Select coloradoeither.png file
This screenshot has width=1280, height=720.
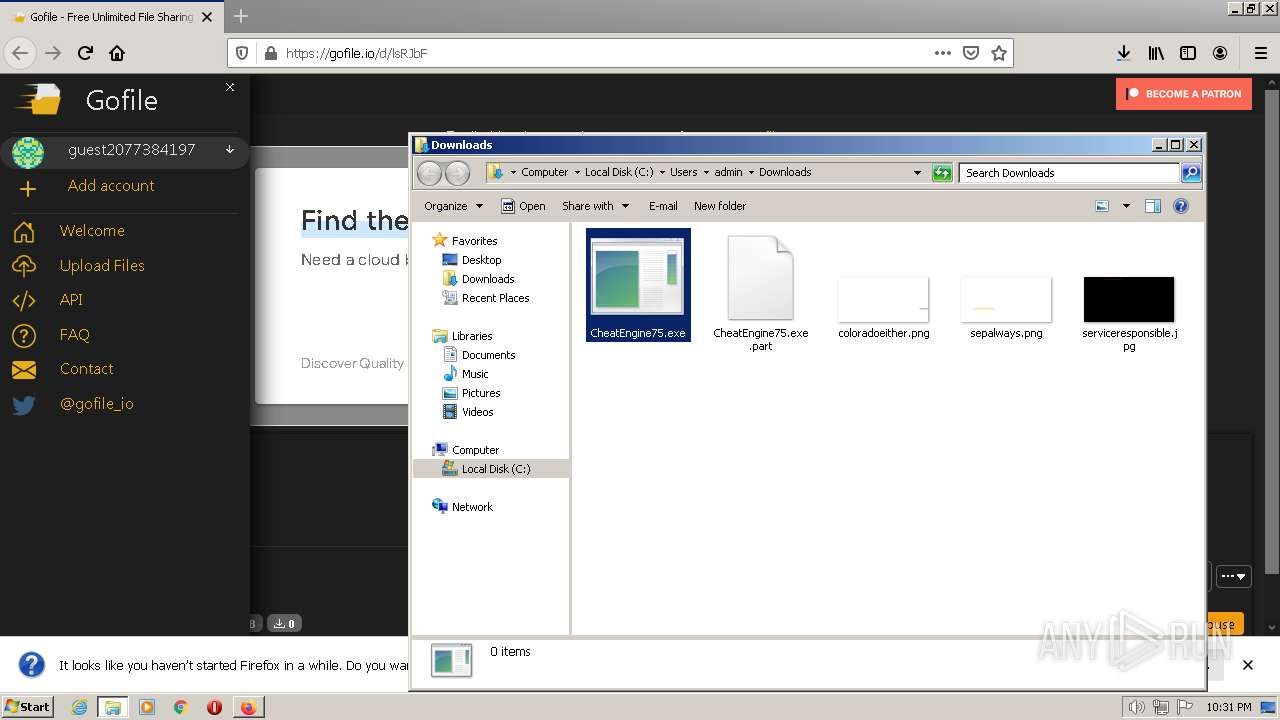[x=884, y=307]
